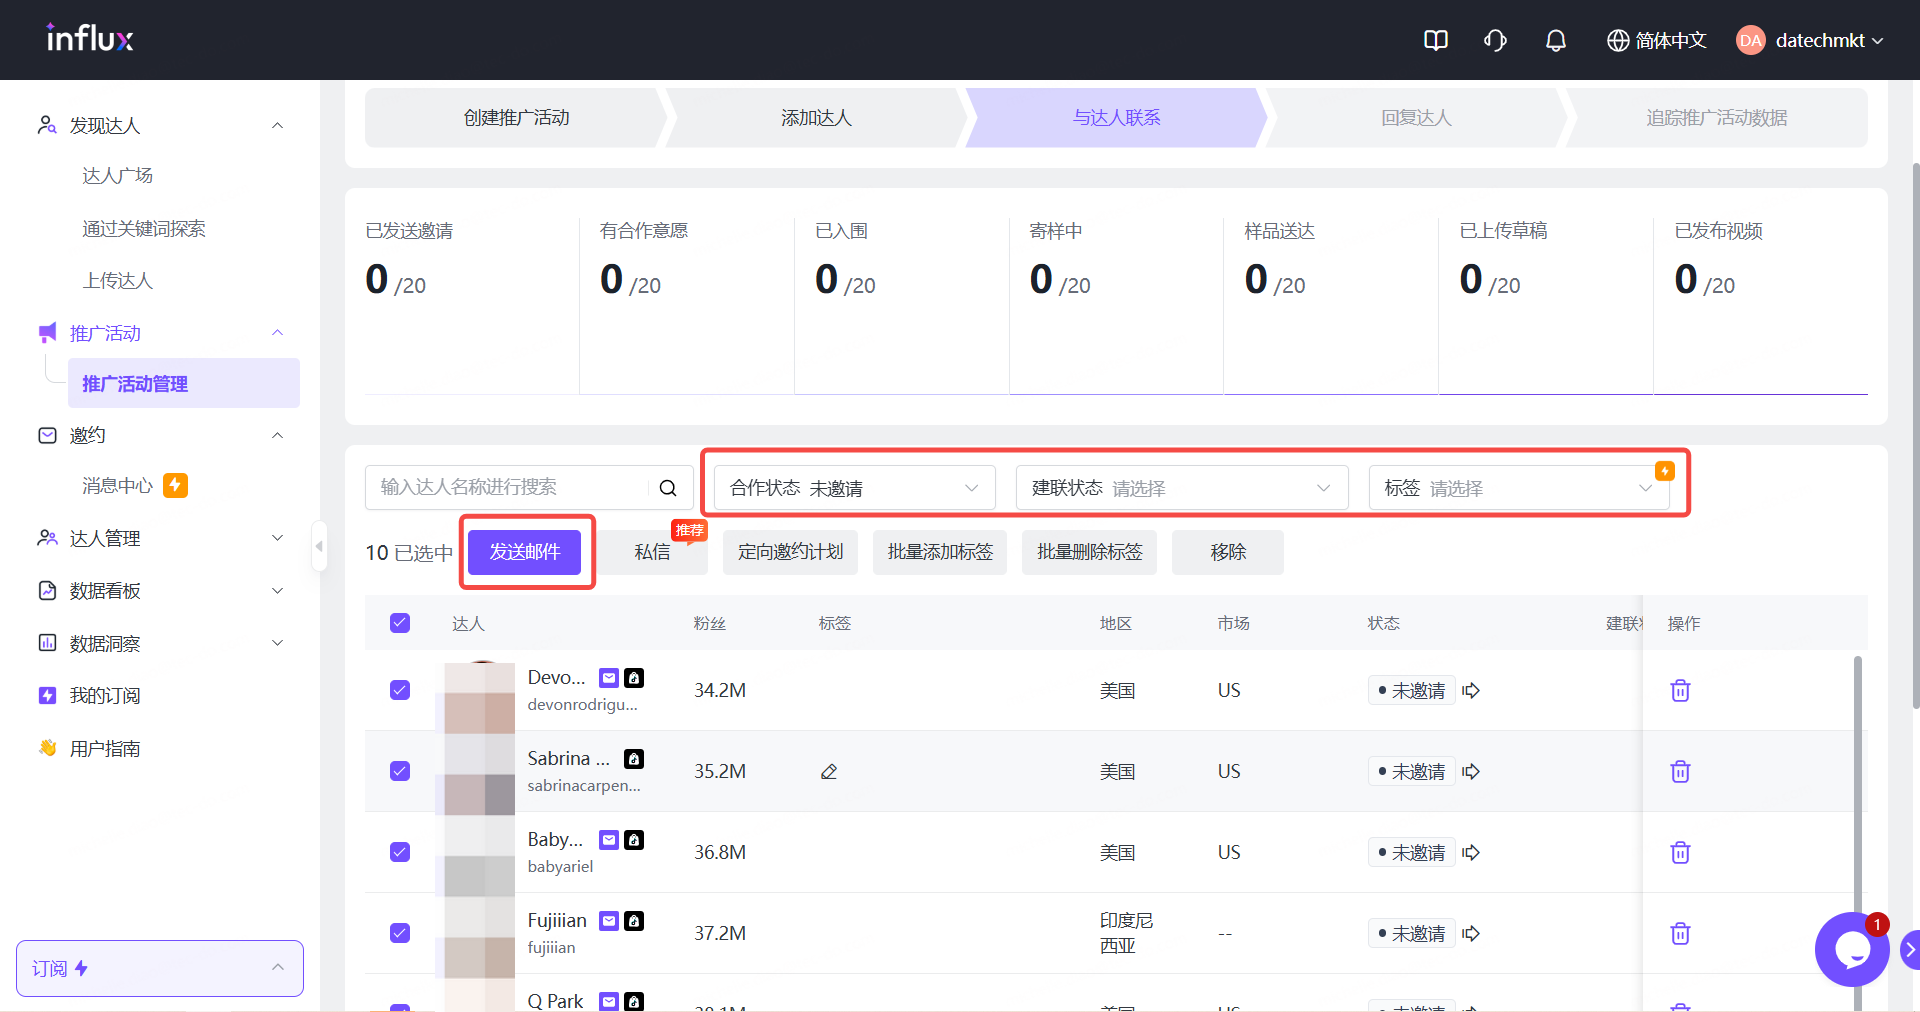Open 达人广场 in the sidebar
1920x1012 pixels.
point(117,176)
